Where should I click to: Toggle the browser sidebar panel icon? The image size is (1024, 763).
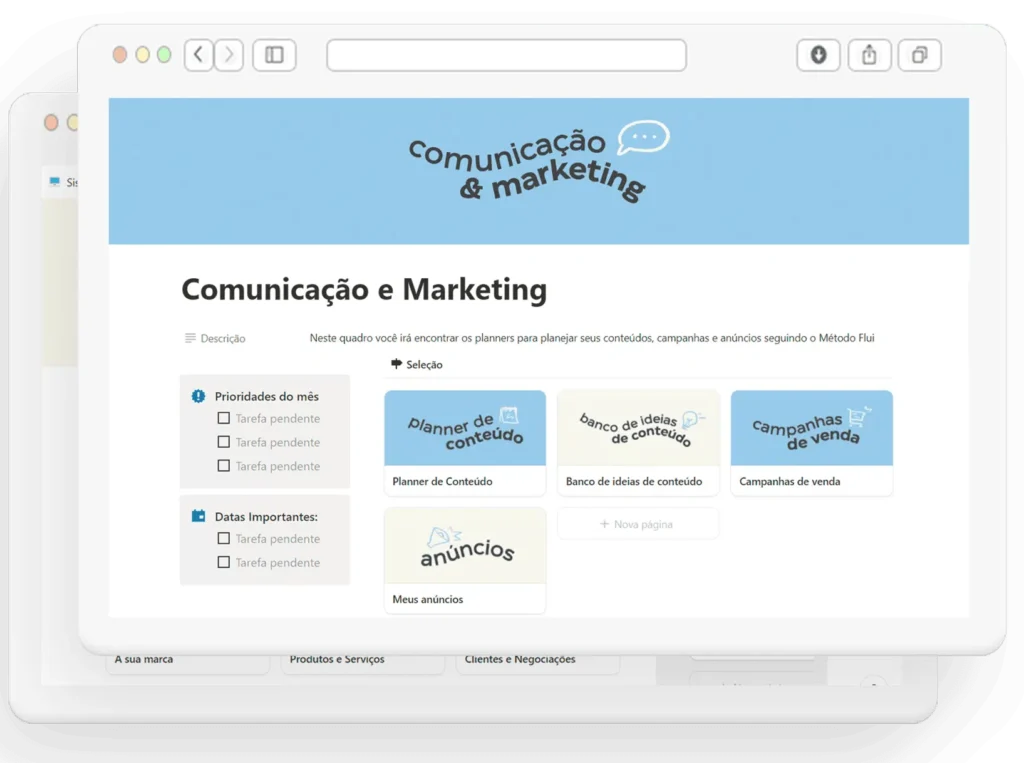click(x=274, y=55)
